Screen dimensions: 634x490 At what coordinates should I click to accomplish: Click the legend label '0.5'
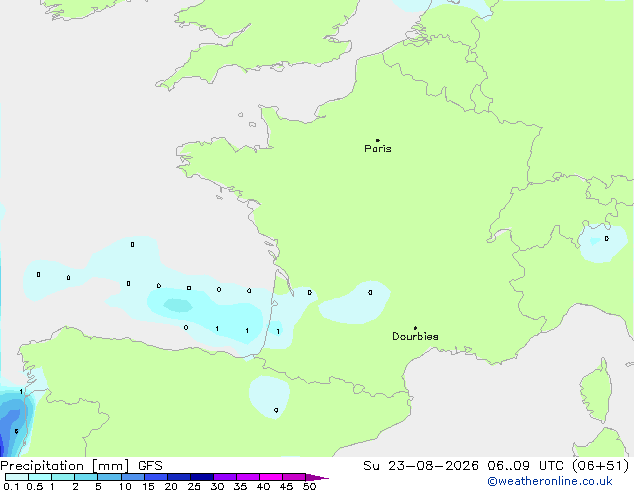(x=35, y=486)
